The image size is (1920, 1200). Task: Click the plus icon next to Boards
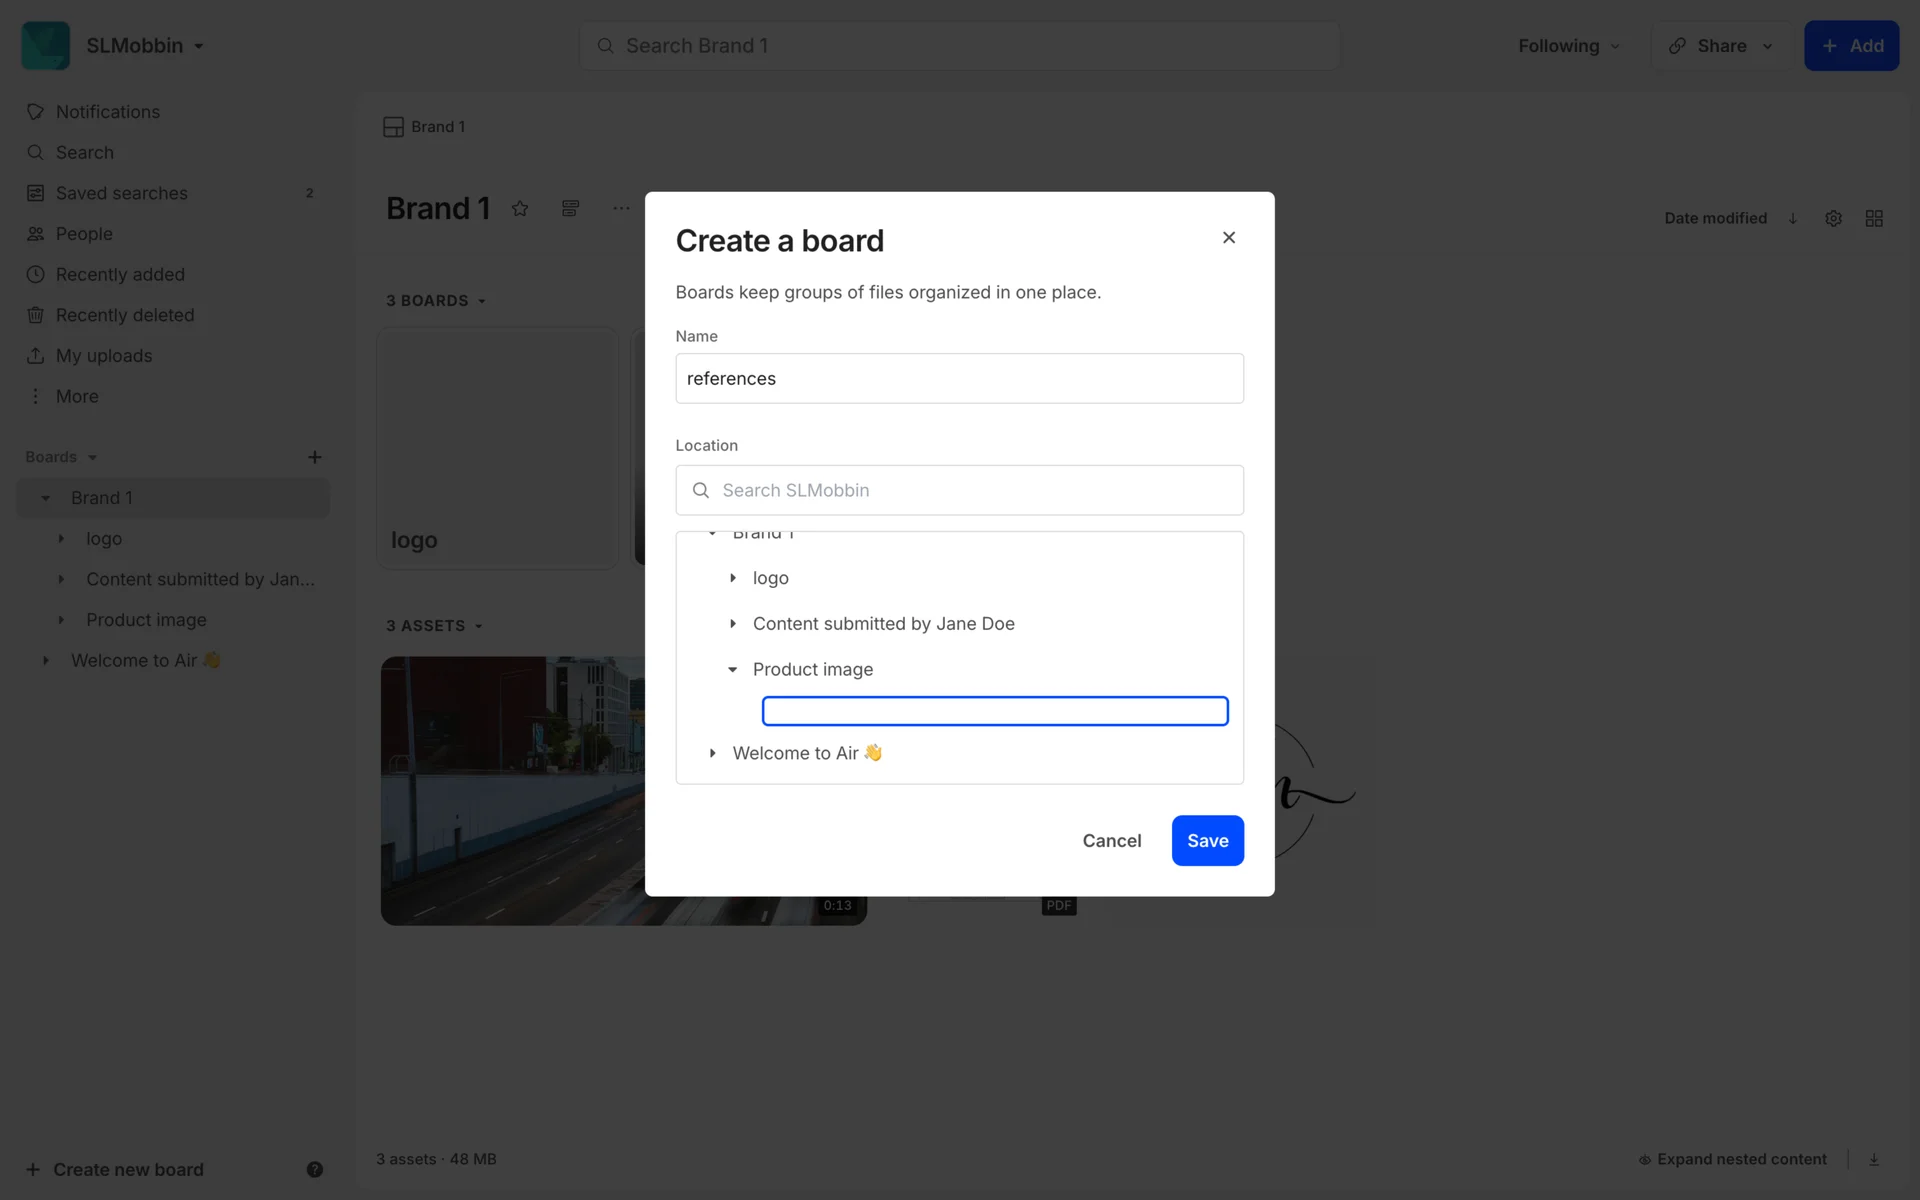click(x=314, y=457)
